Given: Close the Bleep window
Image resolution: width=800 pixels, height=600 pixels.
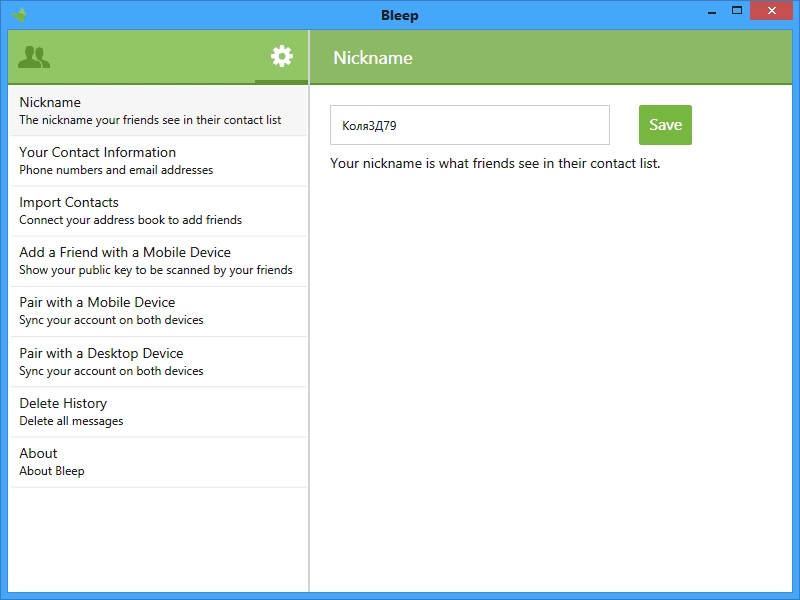Looking at the screenshot, I should [x=771, y=11].
